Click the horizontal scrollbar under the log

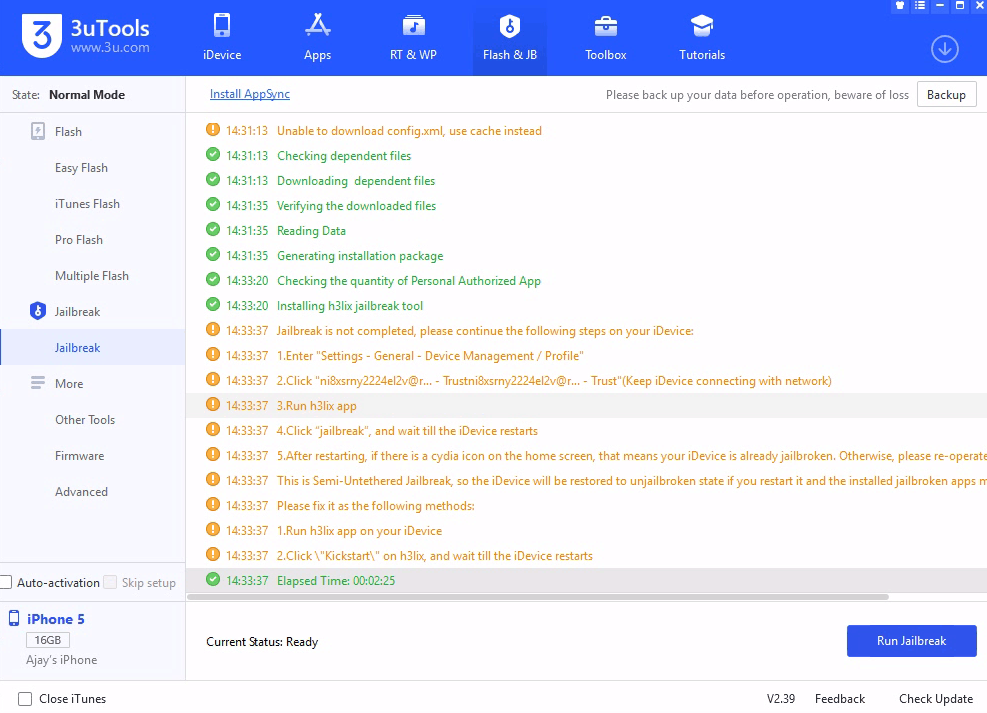pos(538,597)
